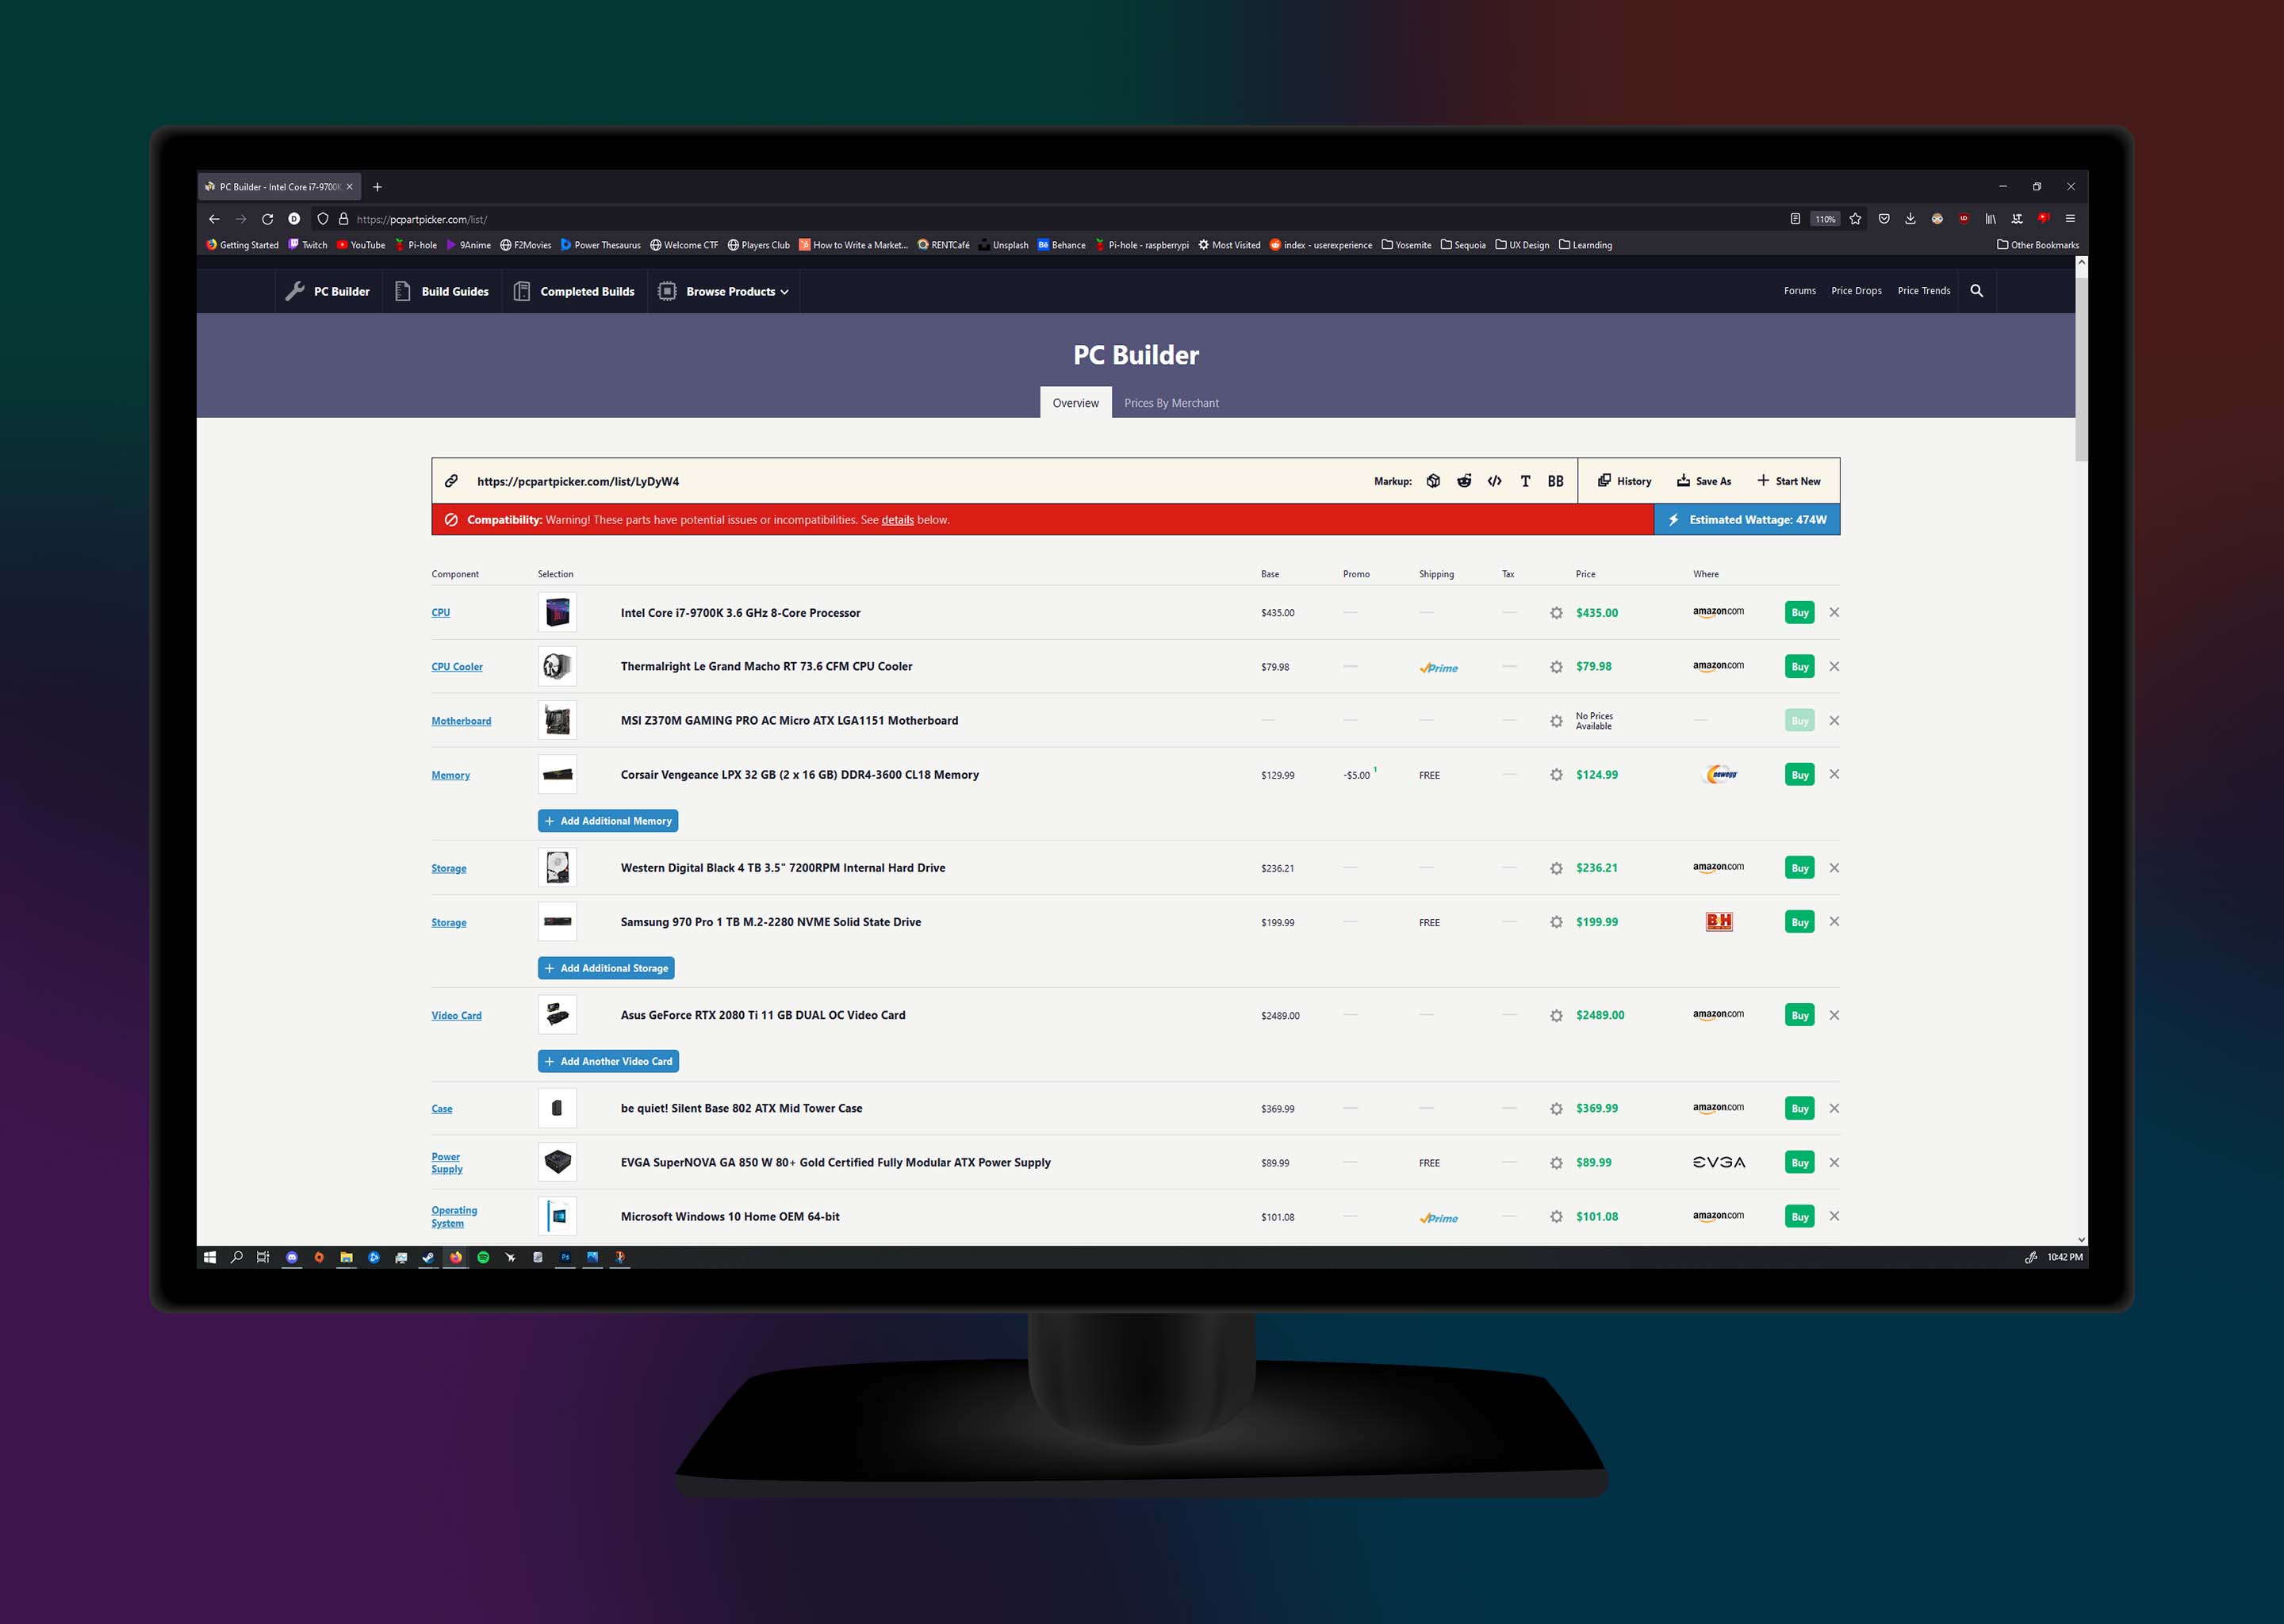The width and height of the screenshot is (2284, 1624).
Task: Open the compatibility details link
Action: (x=897, y=520)
